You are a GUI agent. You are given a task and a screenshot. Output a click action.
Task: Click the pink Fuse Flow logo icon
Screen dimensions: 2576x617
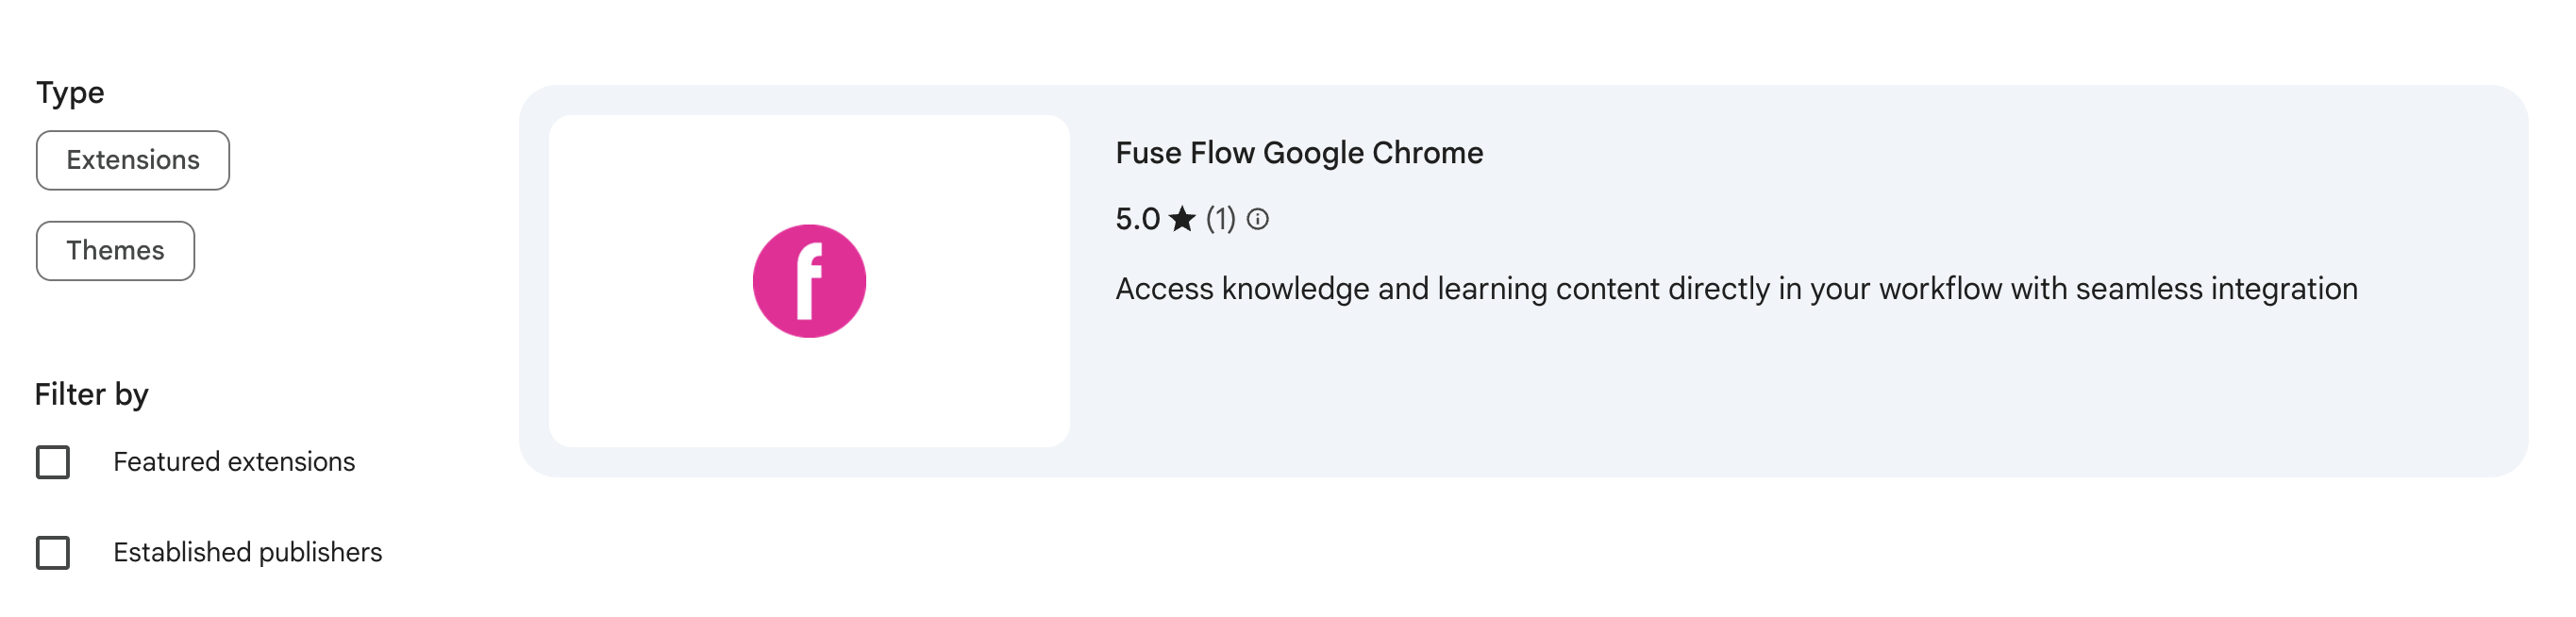click(808, 281)
